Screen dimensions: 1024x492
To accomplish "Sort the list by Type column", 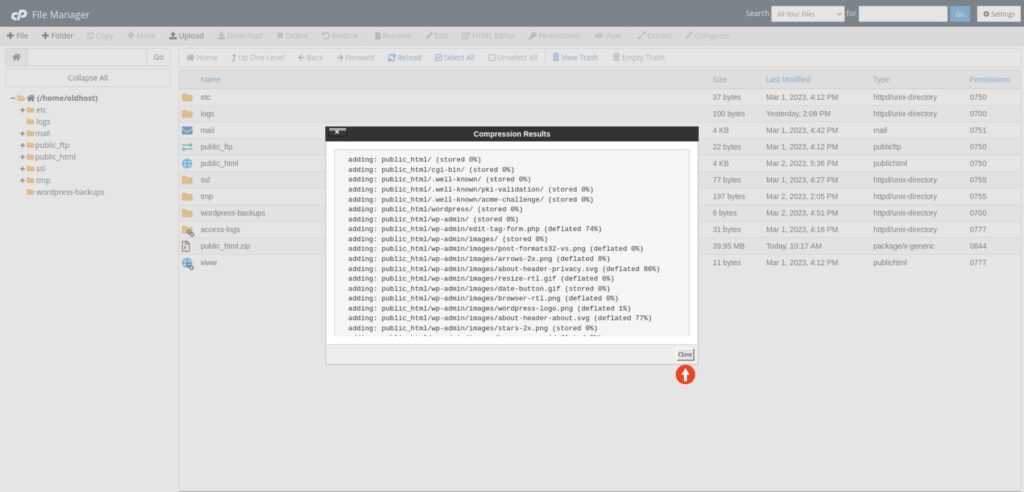I will click(881, 80).
